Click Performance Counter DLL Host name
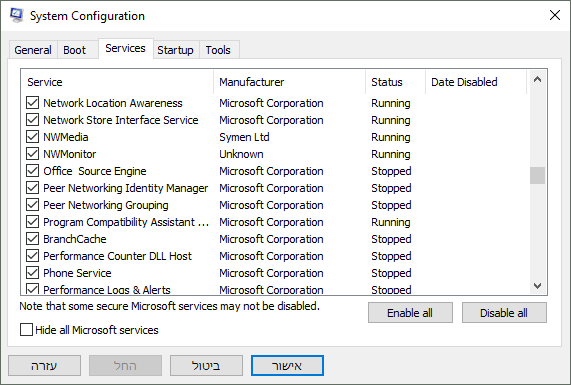This screenshot has height=385, width=571. coord(117,256)
